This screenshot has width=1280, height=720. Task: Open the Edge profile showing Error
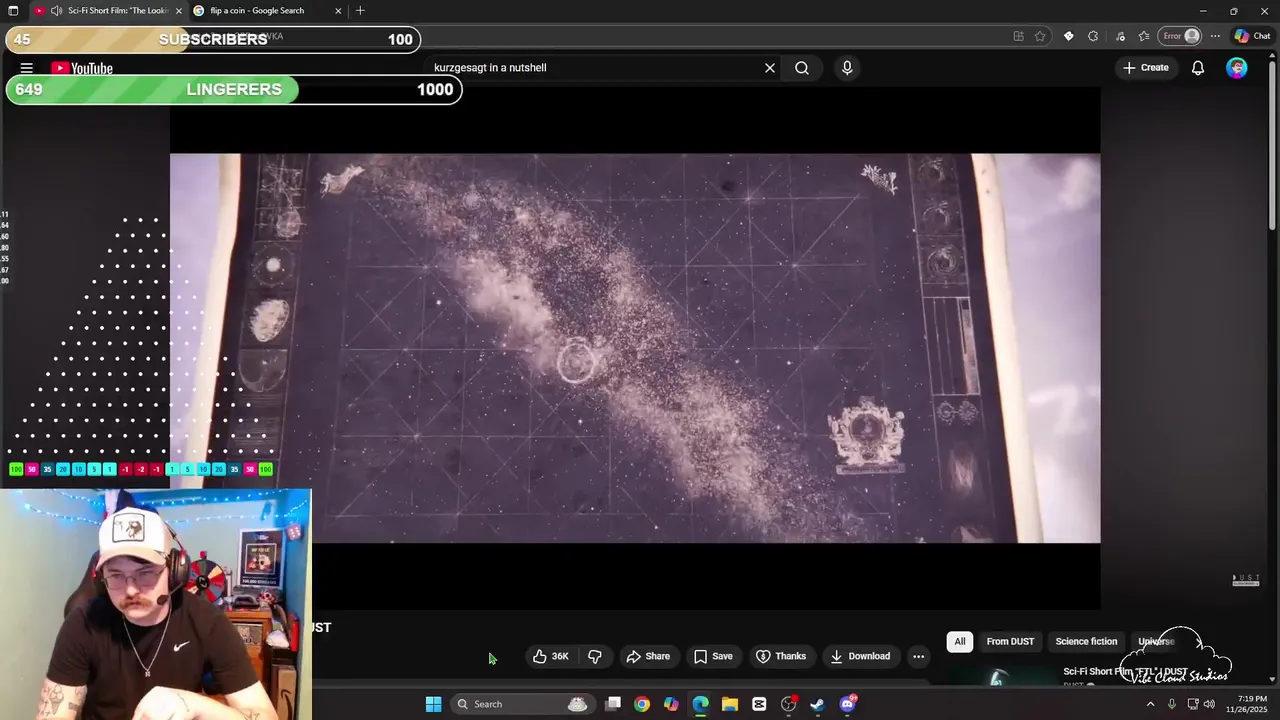(1180, 36)
